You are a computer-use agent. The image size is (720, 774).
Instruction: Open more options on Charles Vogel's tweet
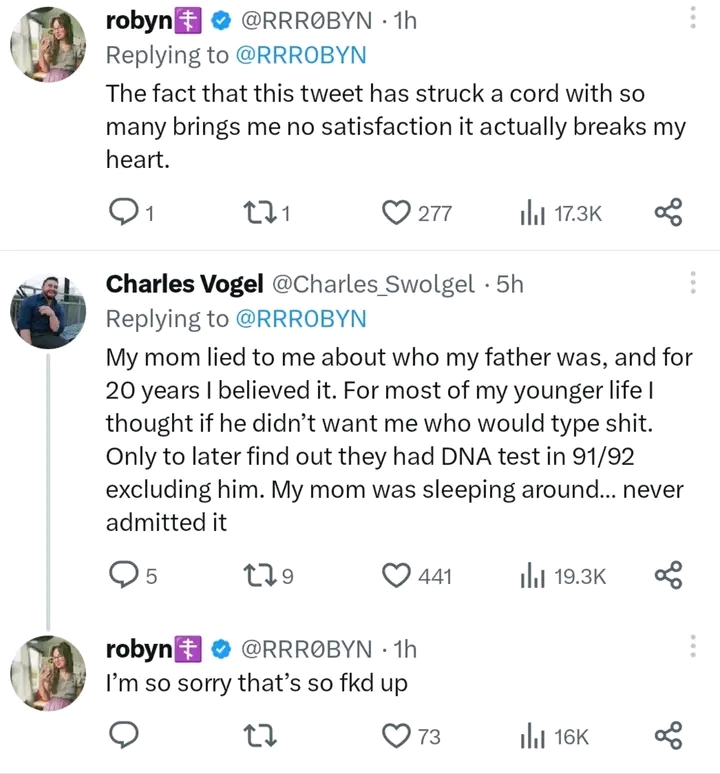click(694, 284)
